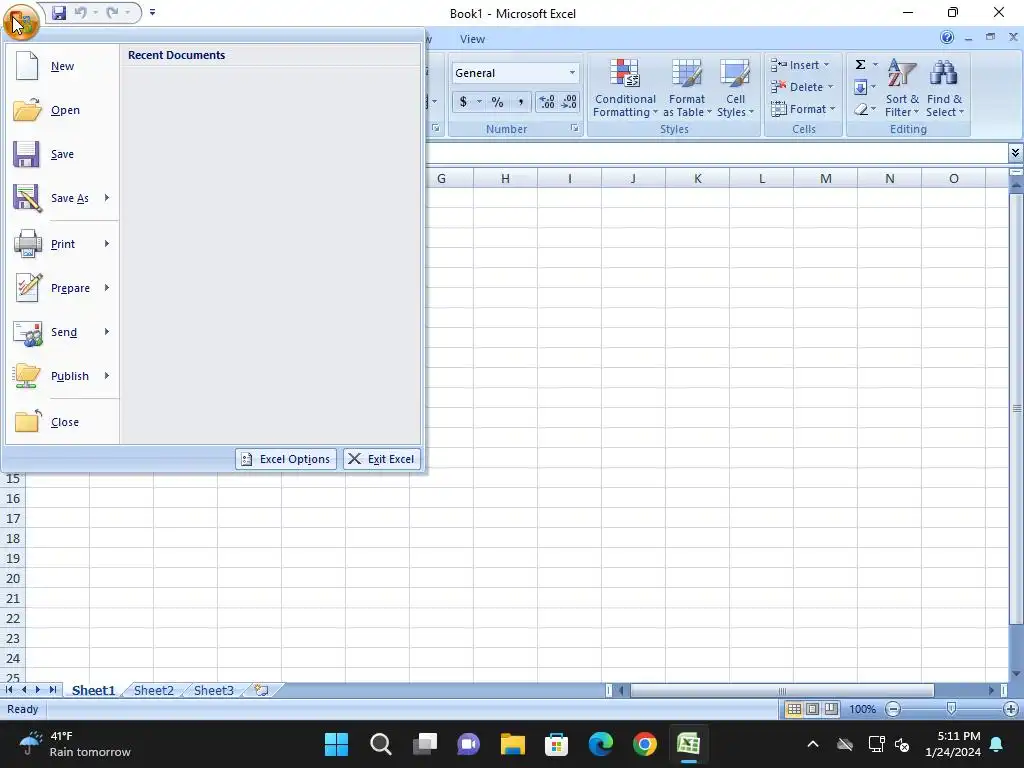Select column H header
Image resolution: width=1024 pixels, height=768 pixels.
click(505, 178)
